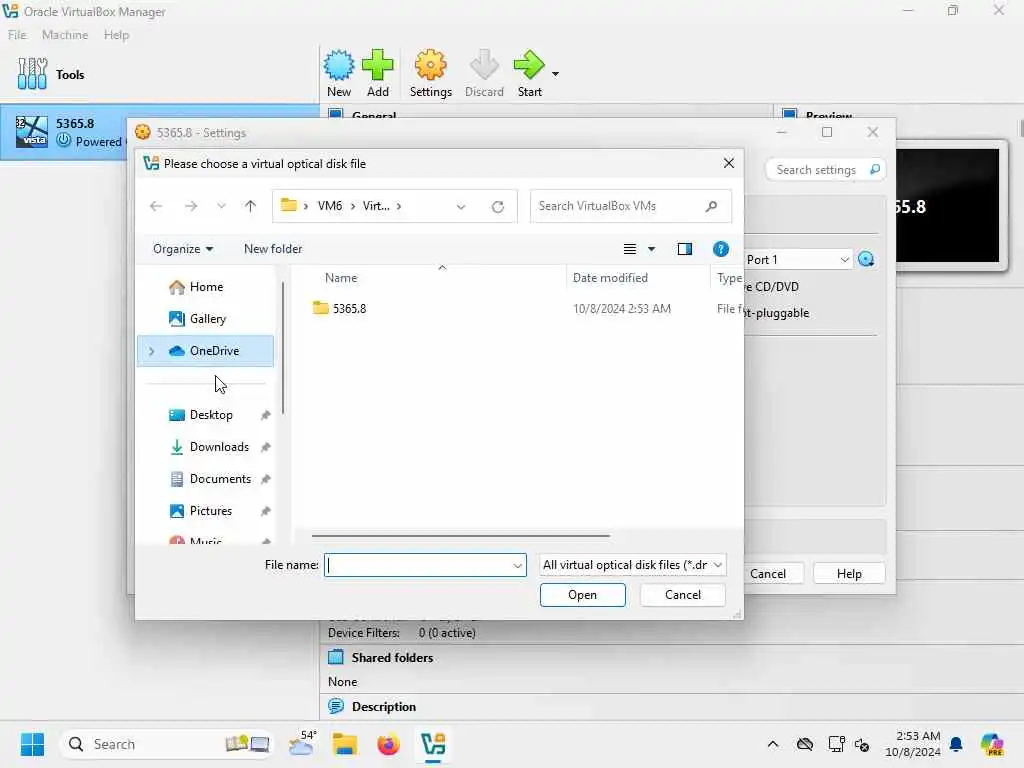Open the File name dropdown arrow
Screen dimensions: 1024x768
click(518, 566)
